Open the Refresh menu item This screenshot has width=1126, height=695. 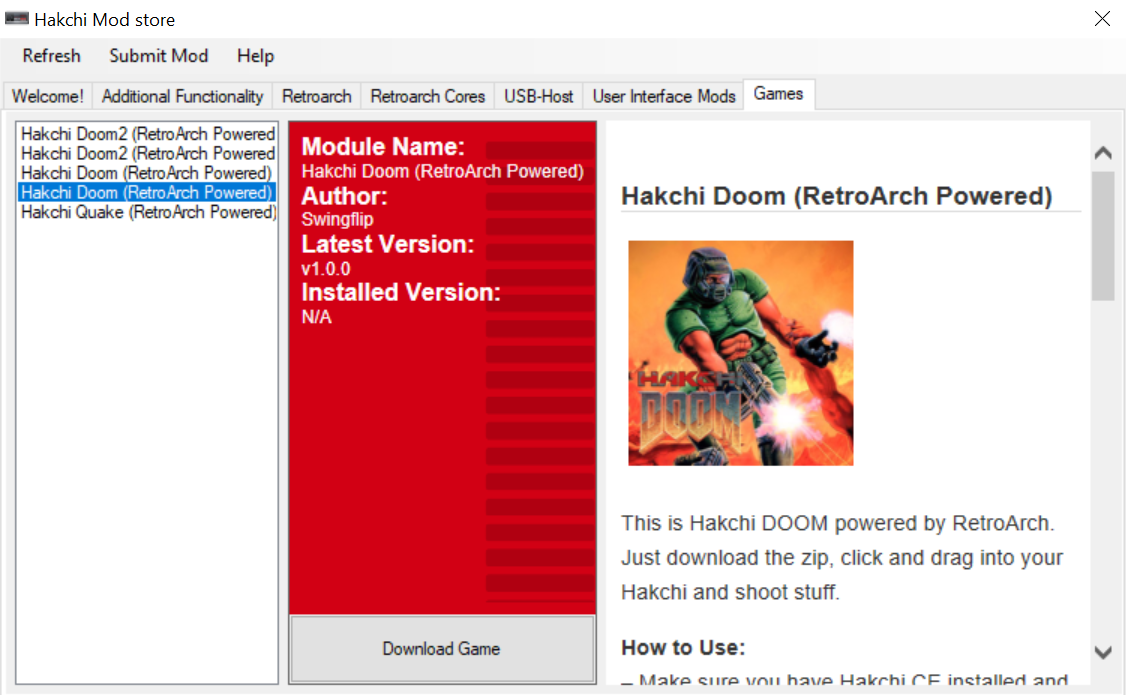tap(52, 56)
